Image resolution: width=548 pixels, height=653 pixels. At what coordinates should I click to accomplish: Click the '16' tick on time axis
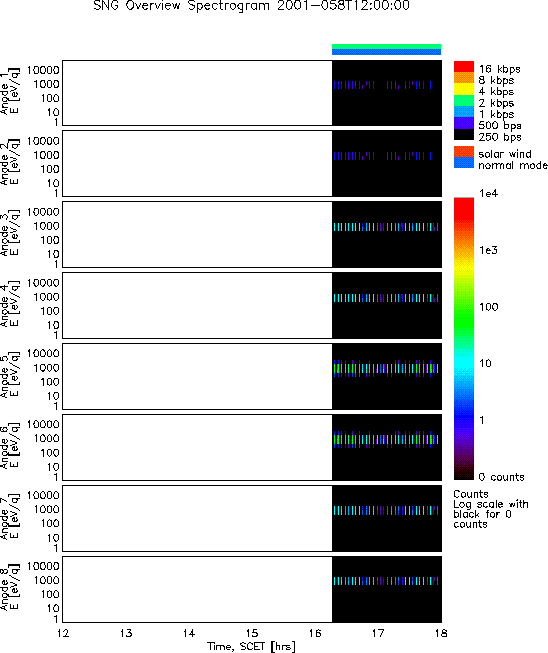[315, 633]
